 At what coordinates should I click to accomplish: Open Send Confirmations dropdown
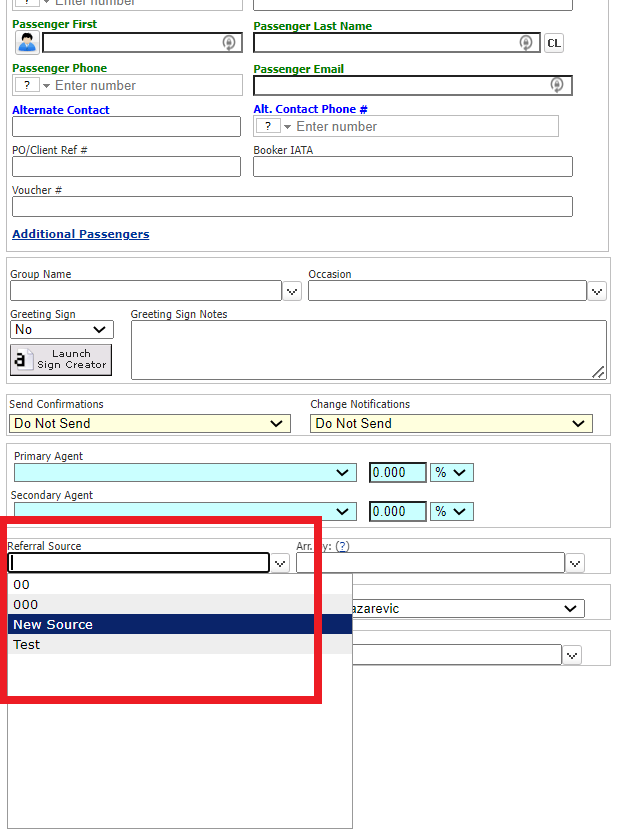(x=149, y=424)
